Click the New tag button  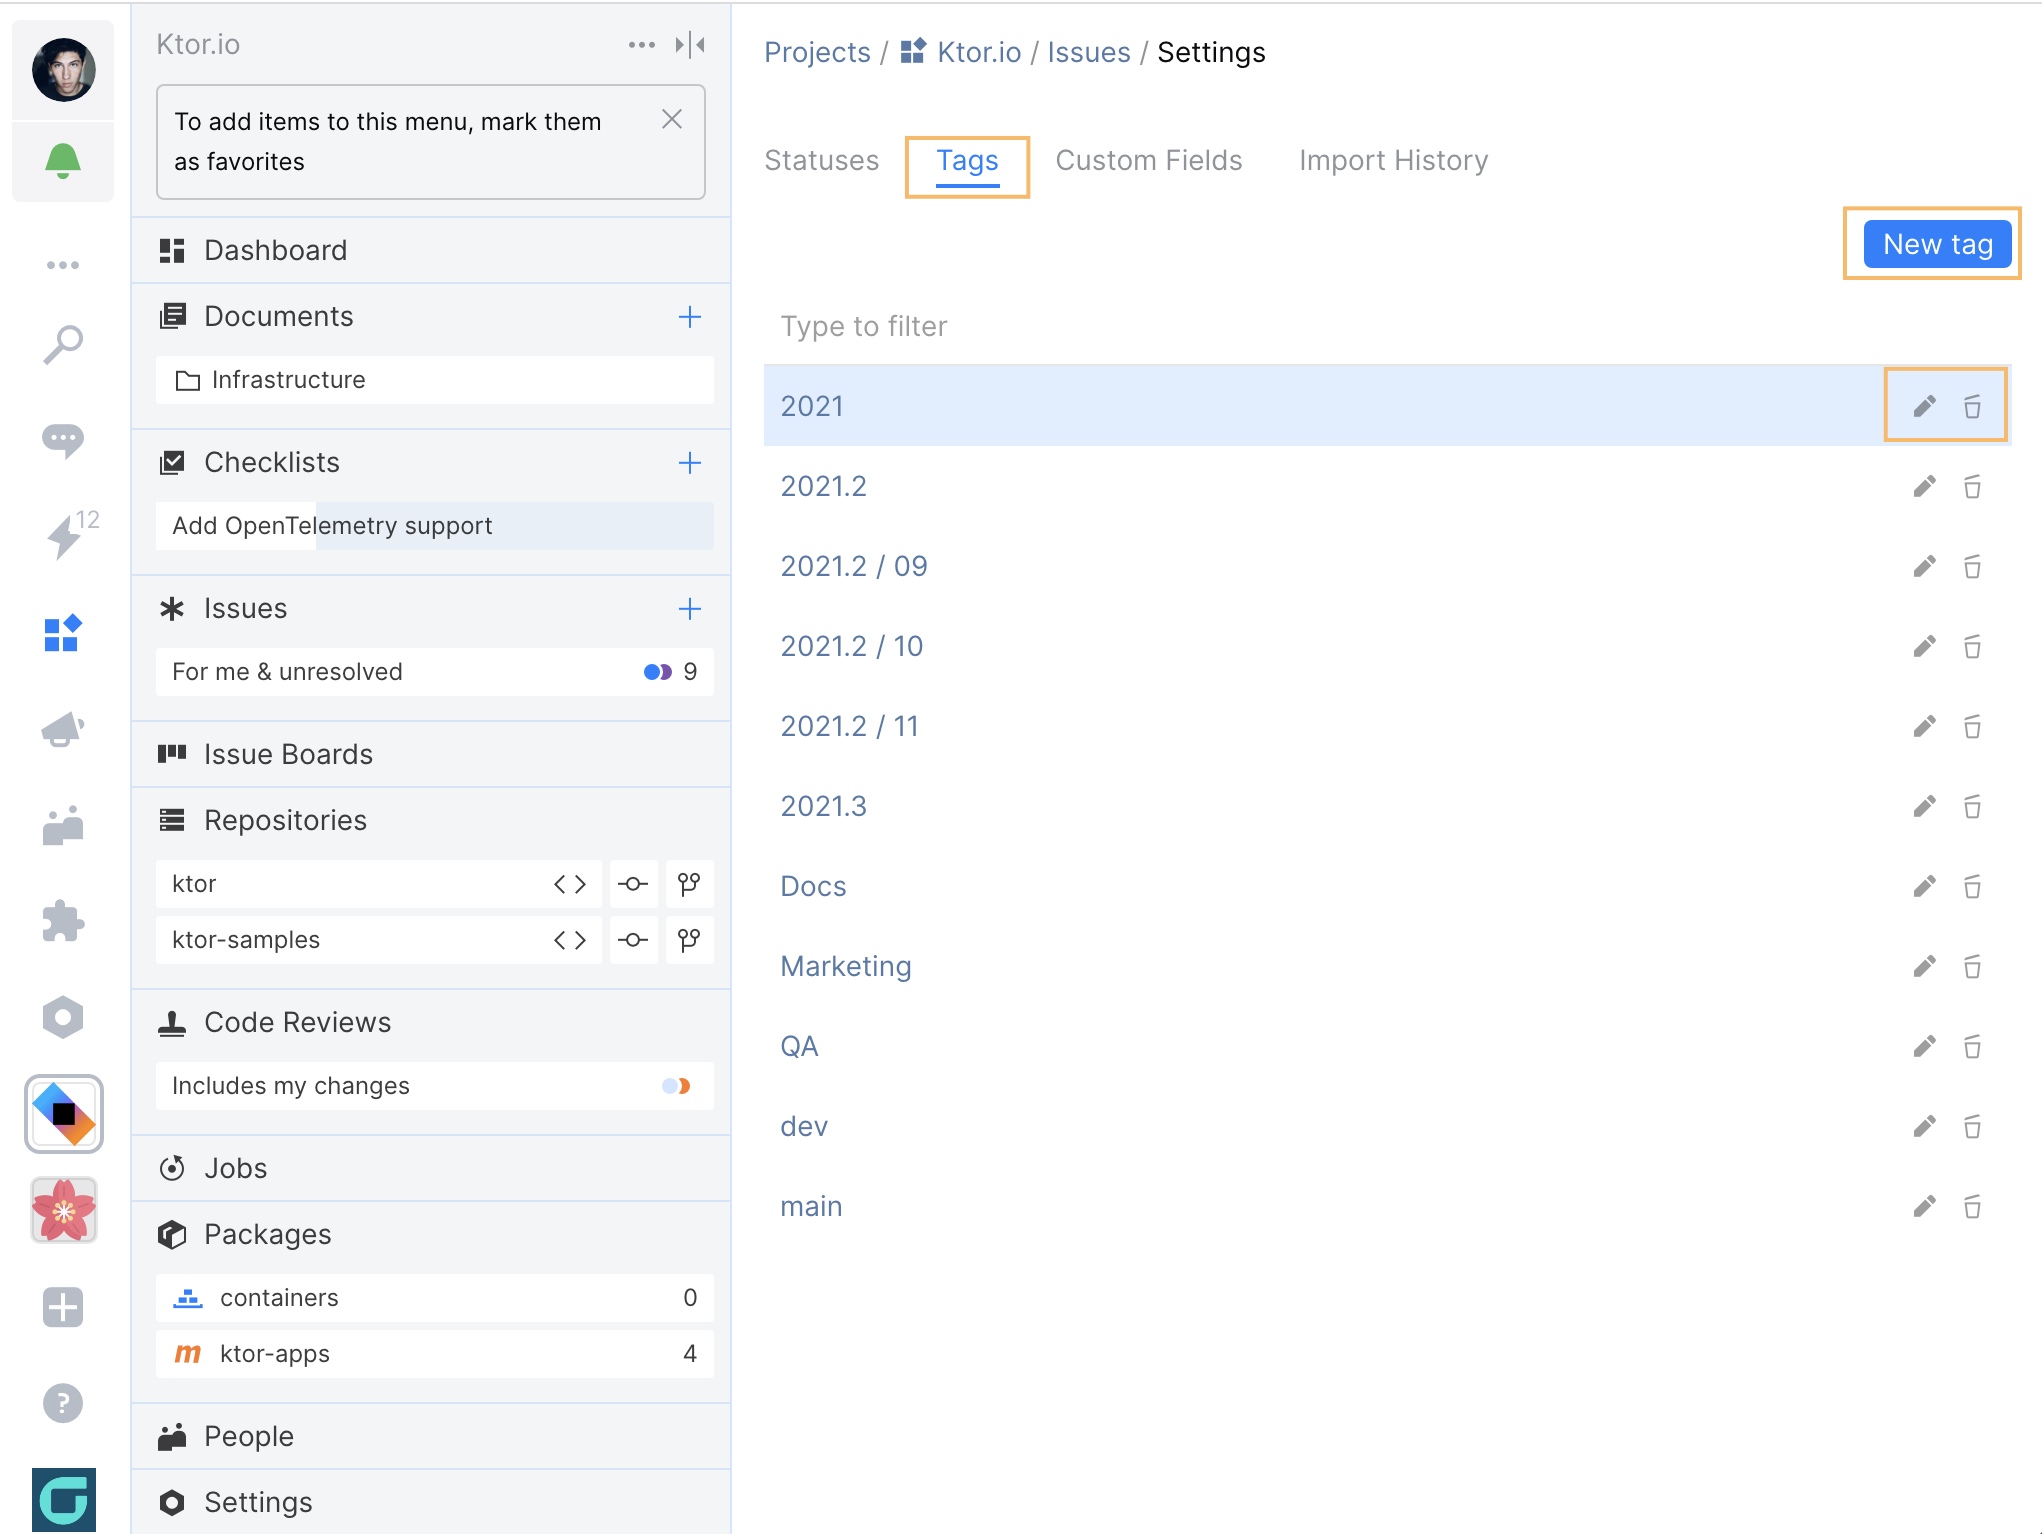(x=1936, y=243)
